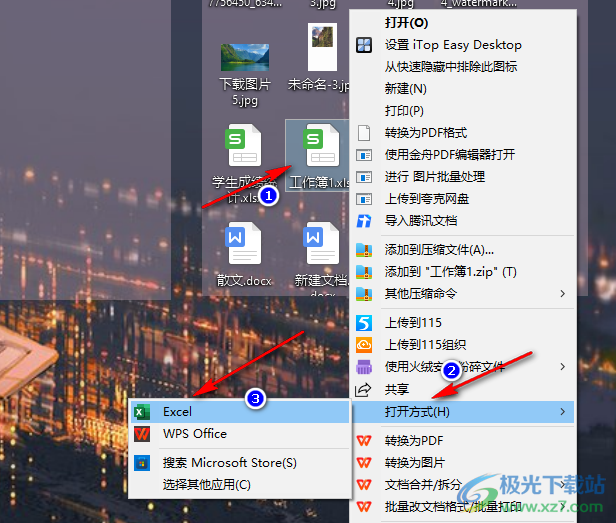The height and width of the screenshot is (523, 616).
Task: Choose 选择其他应用(C)
Action: point(240,485)
